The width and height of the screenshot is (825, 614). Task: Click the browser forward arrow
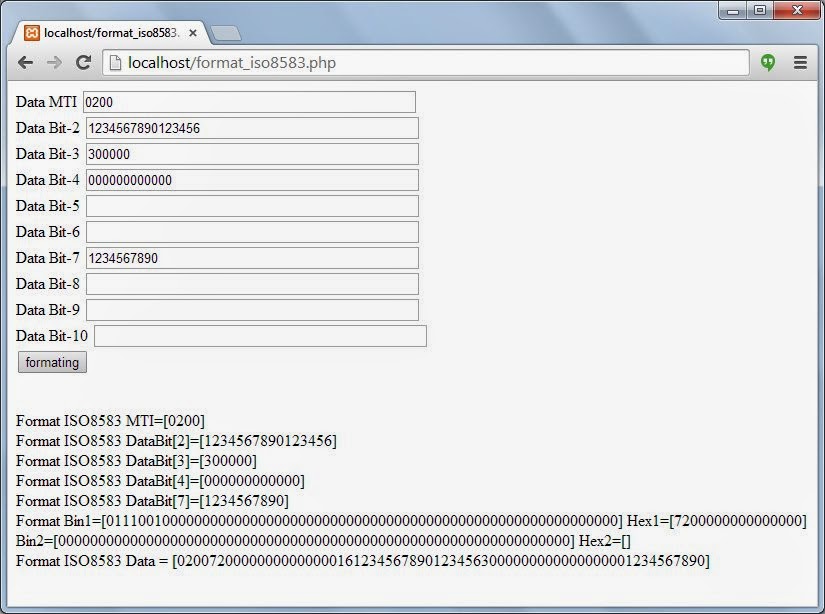tap(54, 63)
